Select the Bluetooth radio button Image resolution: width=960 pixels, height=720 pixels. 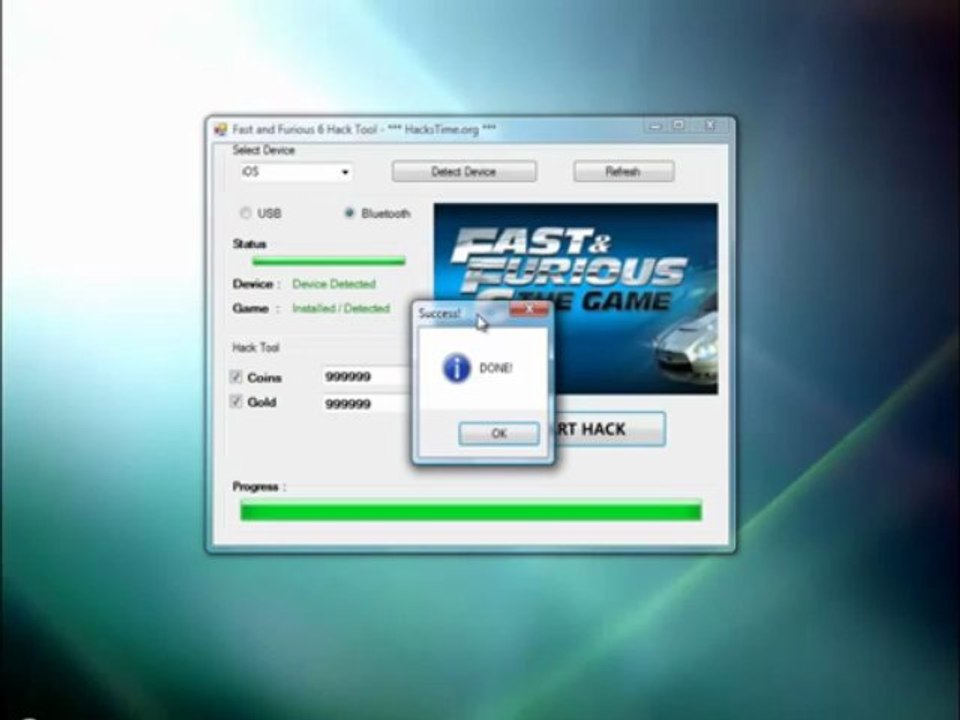point(349,213)
